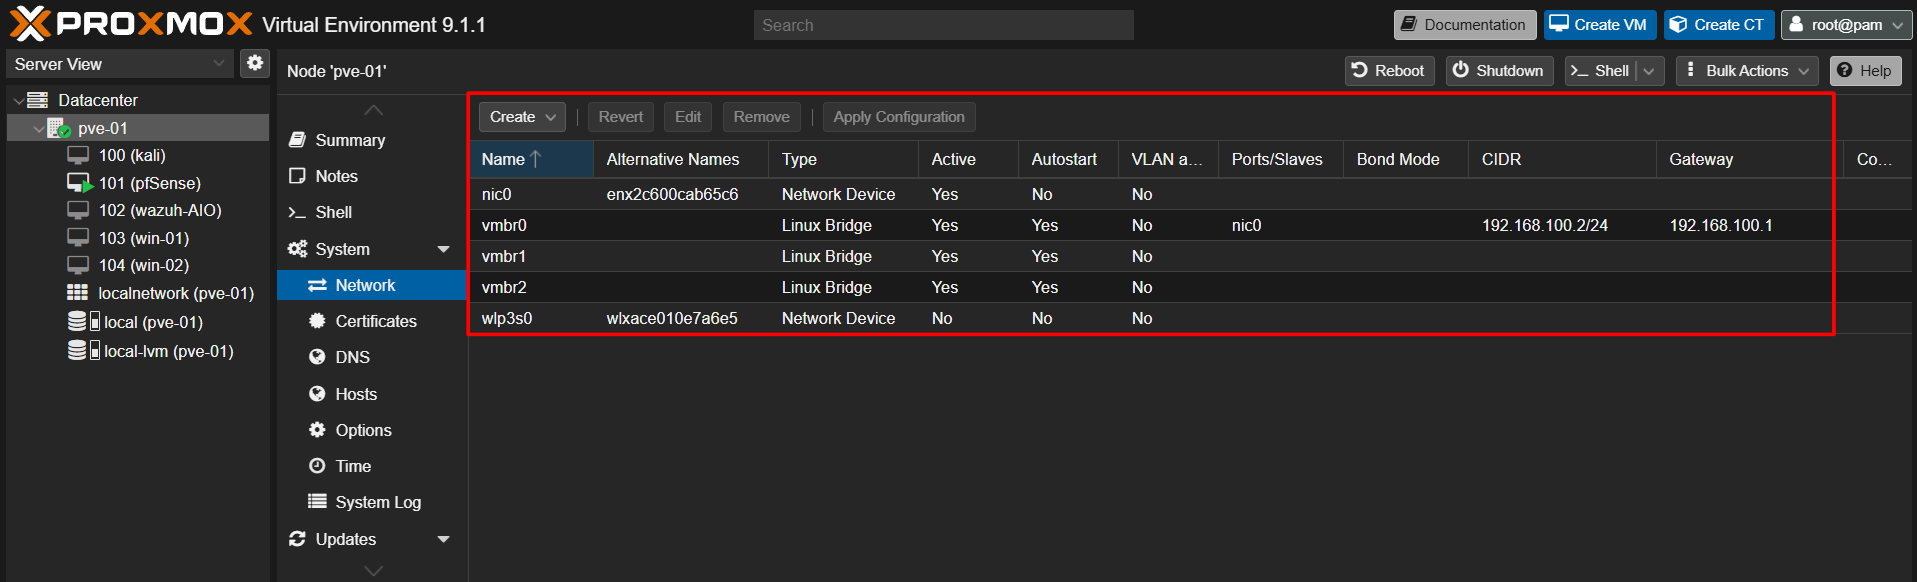Click the System cogs icon

(x=297, y=249)
